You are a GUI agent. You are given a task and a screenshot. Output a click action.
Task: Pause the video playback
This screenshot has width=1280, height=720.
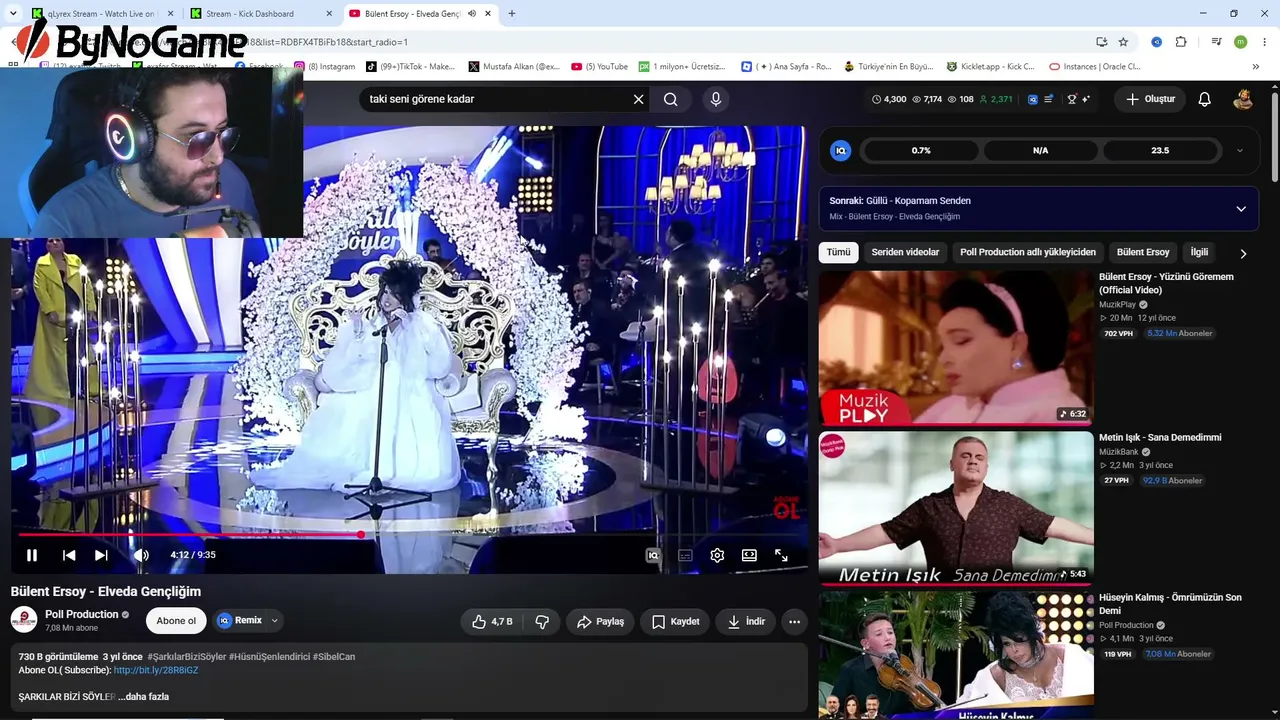32,555
